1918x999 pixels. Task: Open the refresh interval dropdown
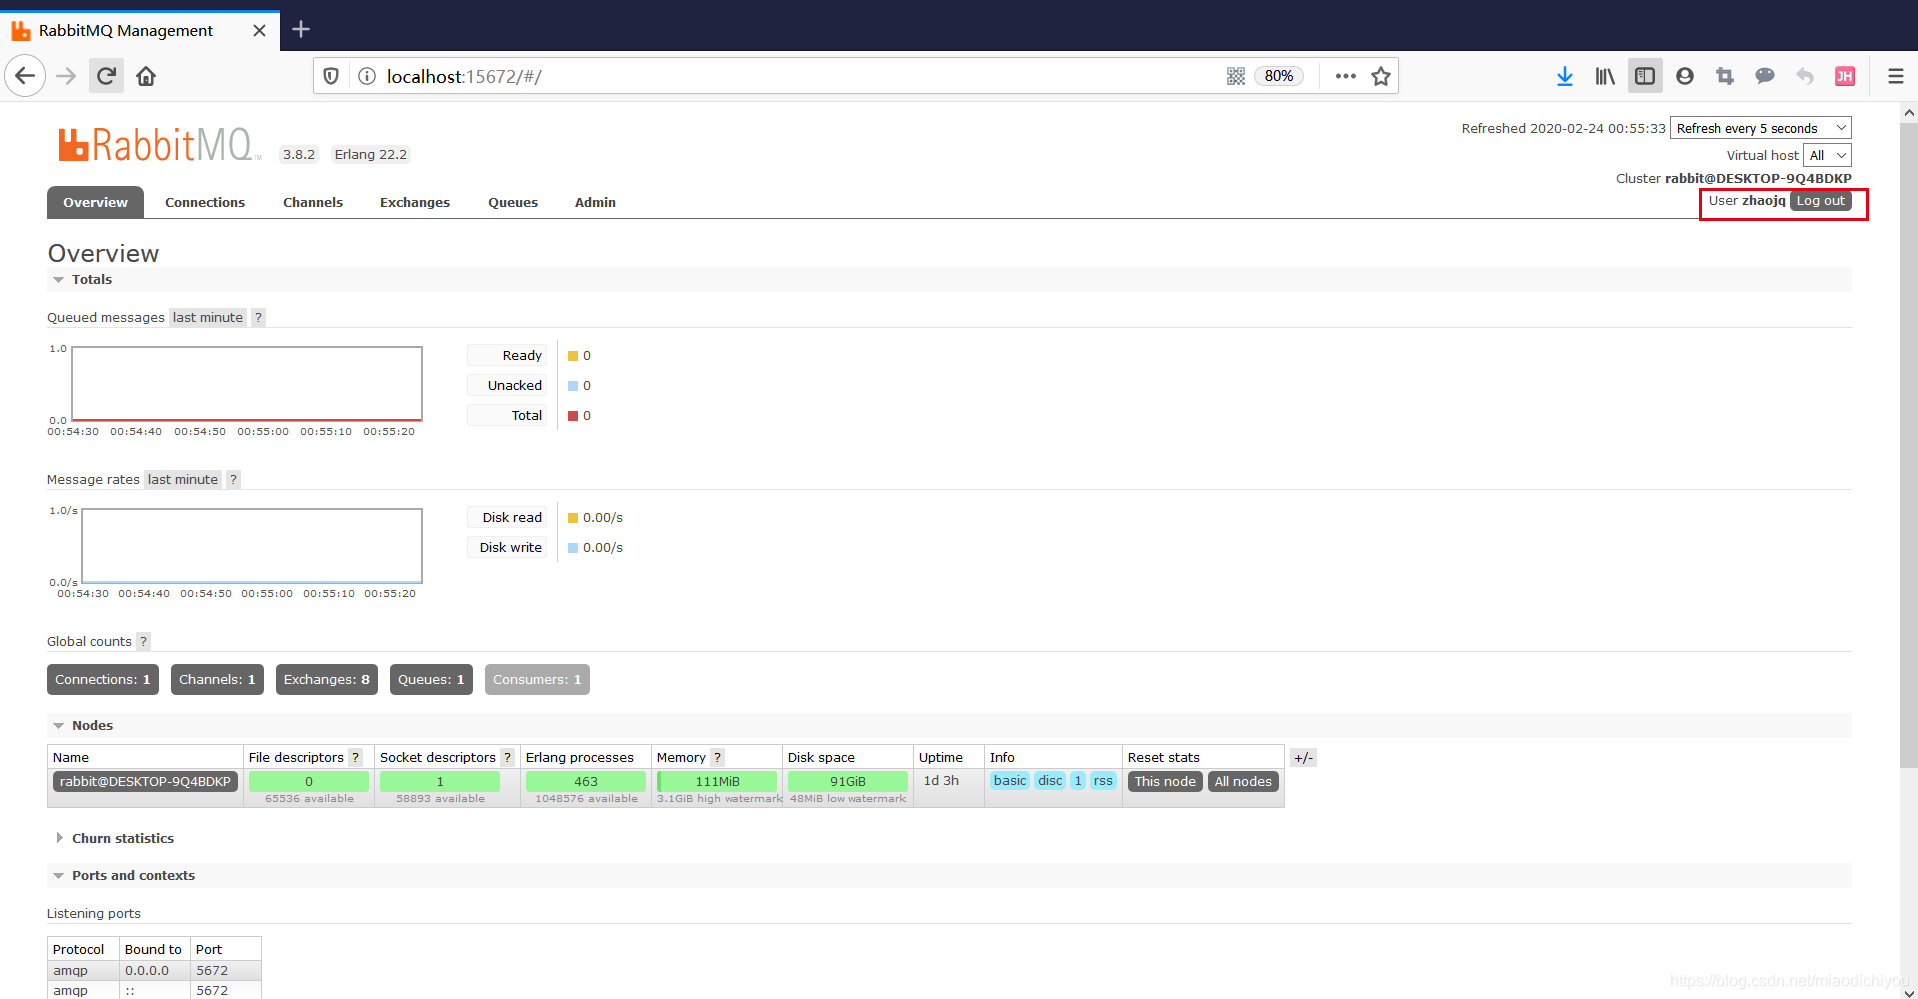tap(1760, 128)
